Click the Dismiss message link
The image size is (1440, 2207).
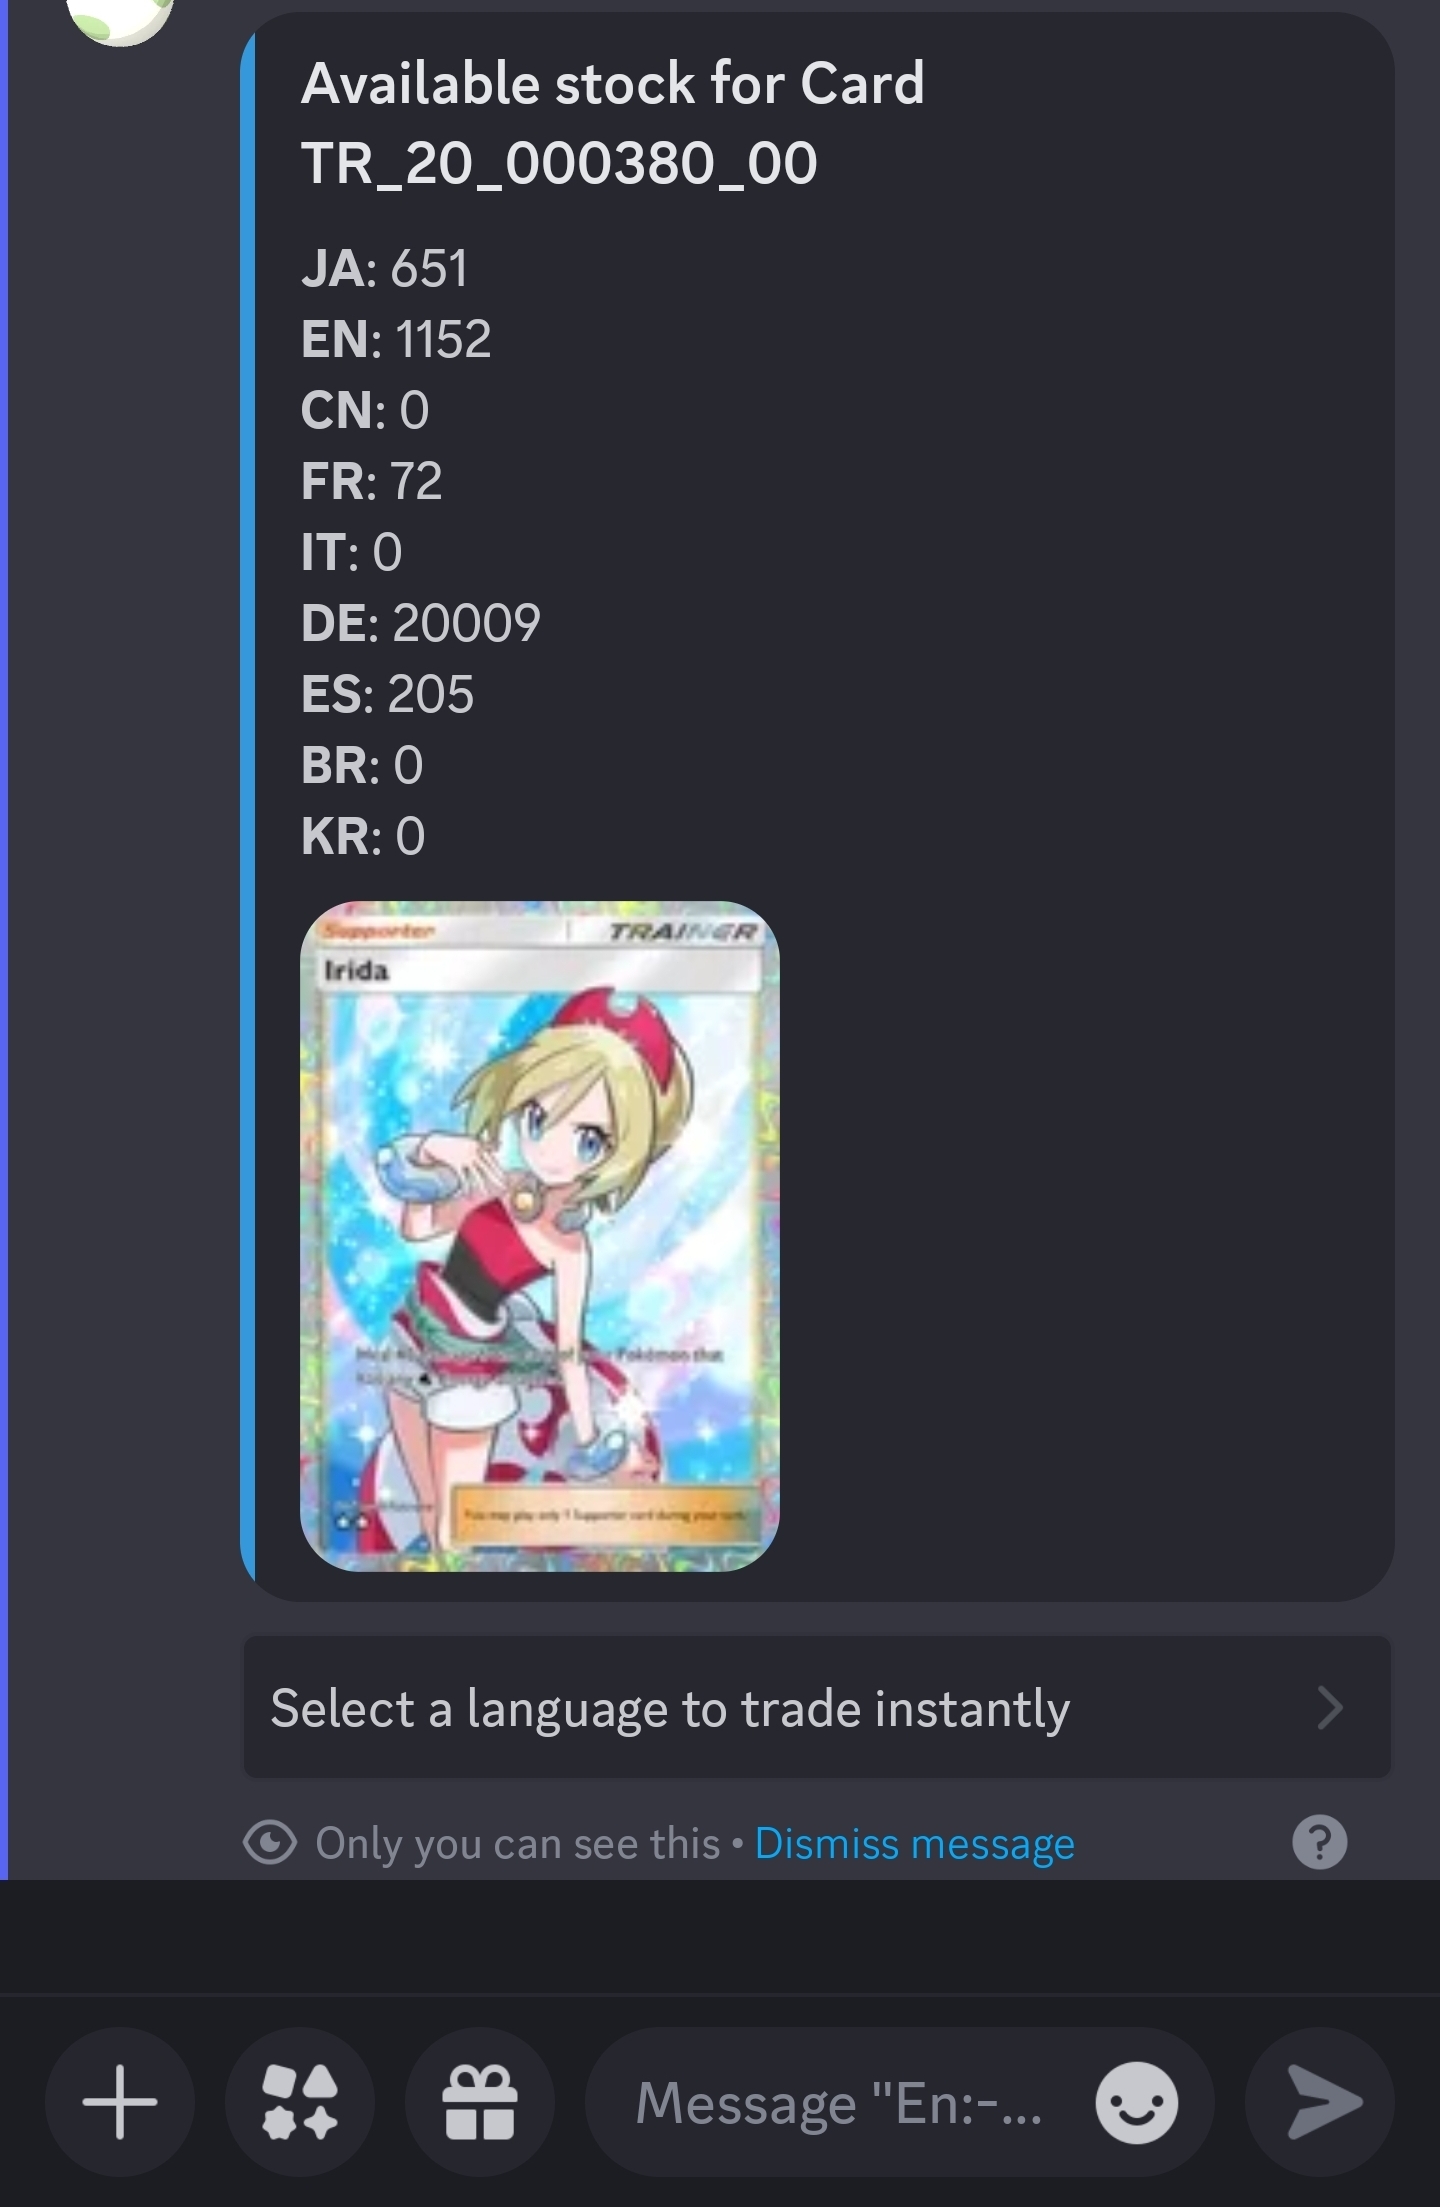click(x=914, y=1843)
